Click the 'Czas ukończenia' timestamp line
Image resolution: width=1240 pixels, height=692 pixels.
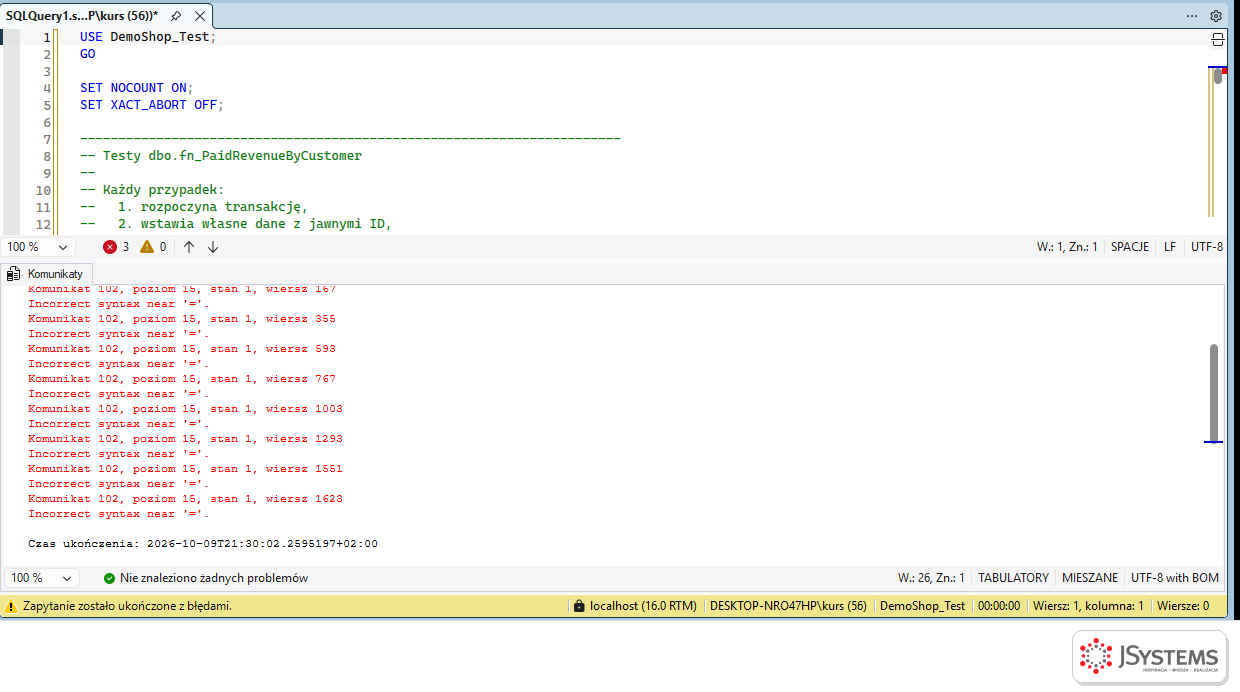pos(203,544)
